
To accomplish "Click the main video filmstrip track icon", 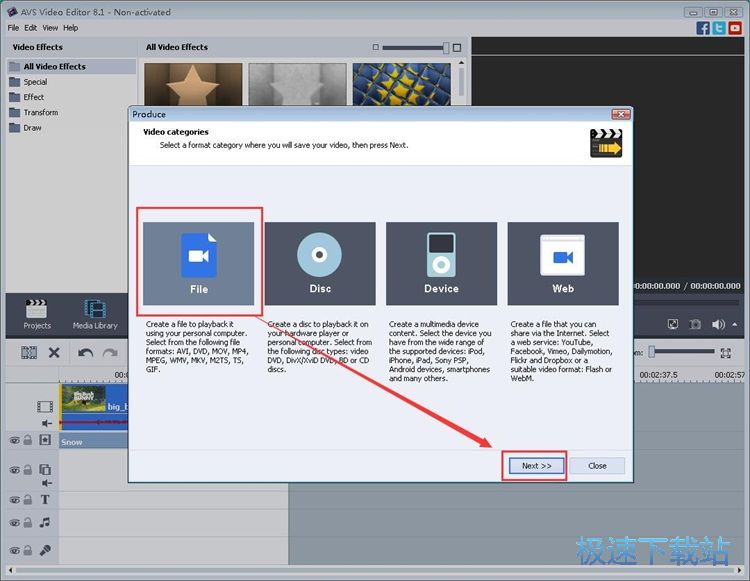I will tap(45, 407).
